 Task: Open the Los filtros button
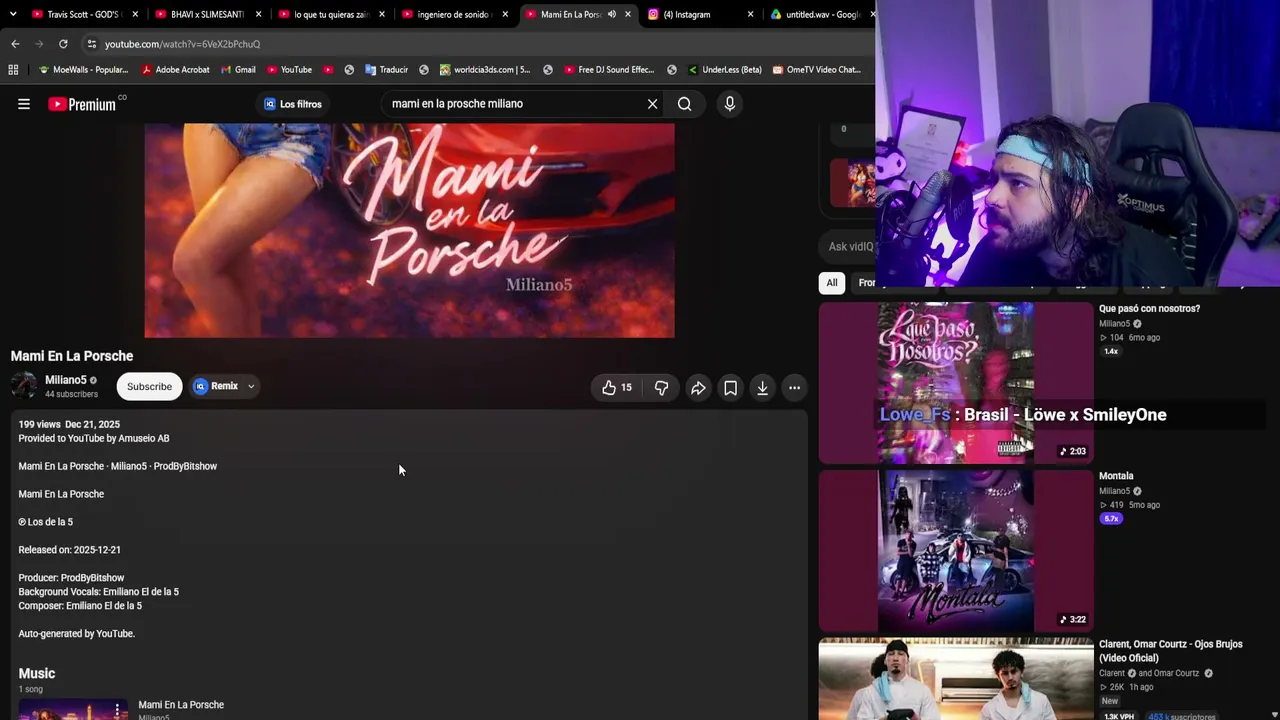[x=293, y=104]
